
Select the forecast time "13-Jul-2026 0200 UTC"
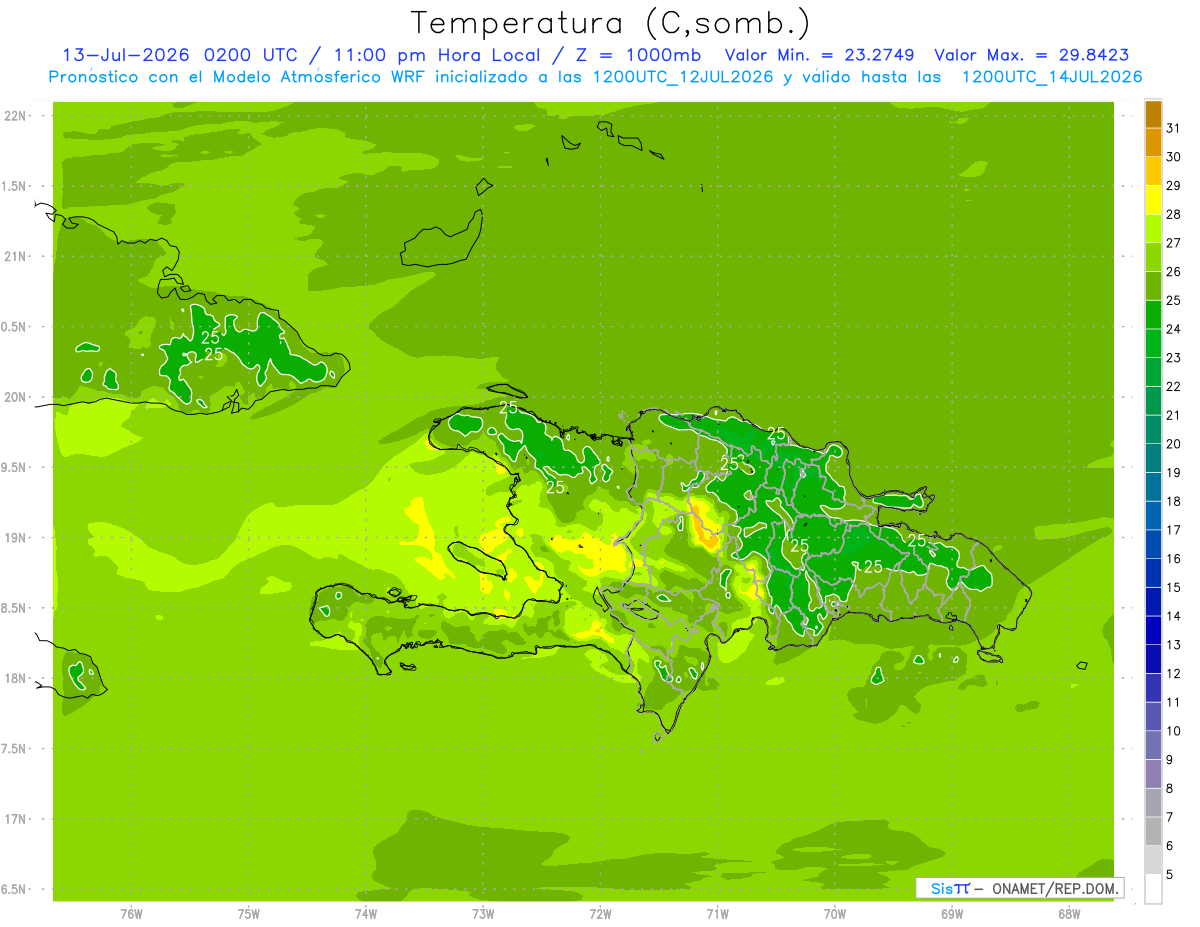(x=180, y=55)
